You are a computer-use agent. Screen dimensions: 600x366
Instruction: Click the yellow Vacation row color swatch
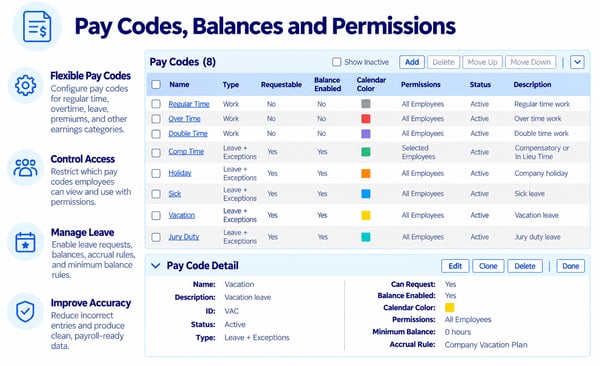coord(366,215)
